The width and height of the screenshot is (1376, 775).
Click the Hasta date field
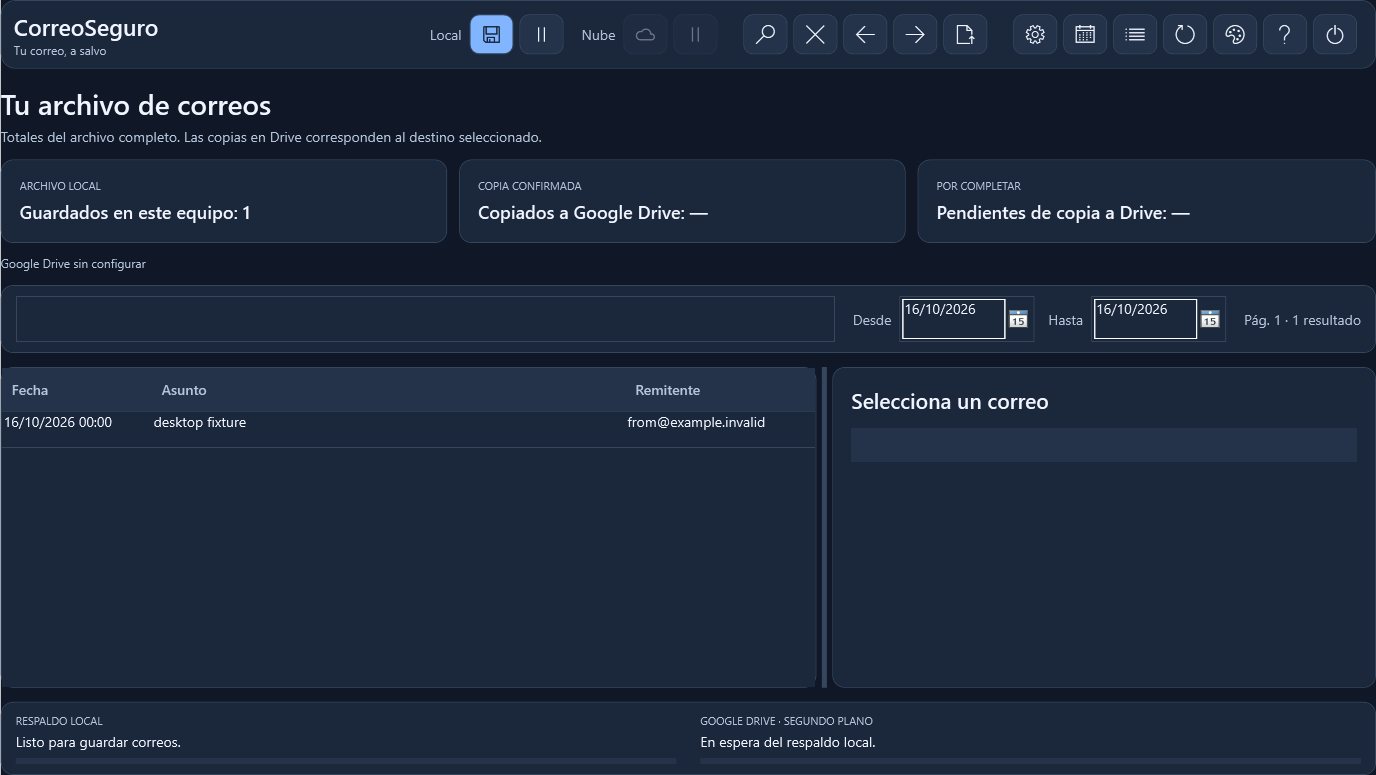pyautogui.click(x=1145, y=319)
